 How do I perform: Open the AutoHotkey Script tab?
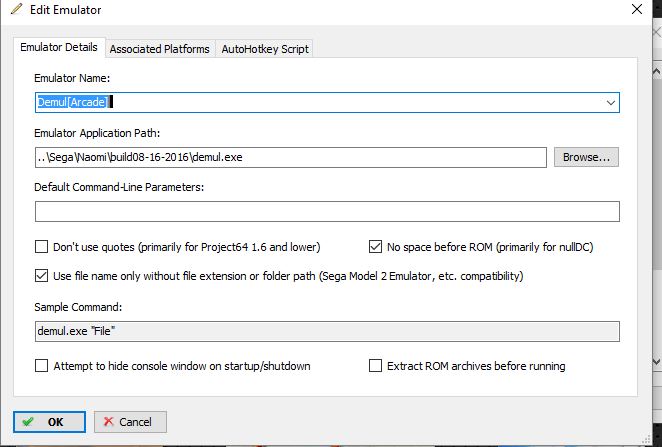[x=265, y=48]
